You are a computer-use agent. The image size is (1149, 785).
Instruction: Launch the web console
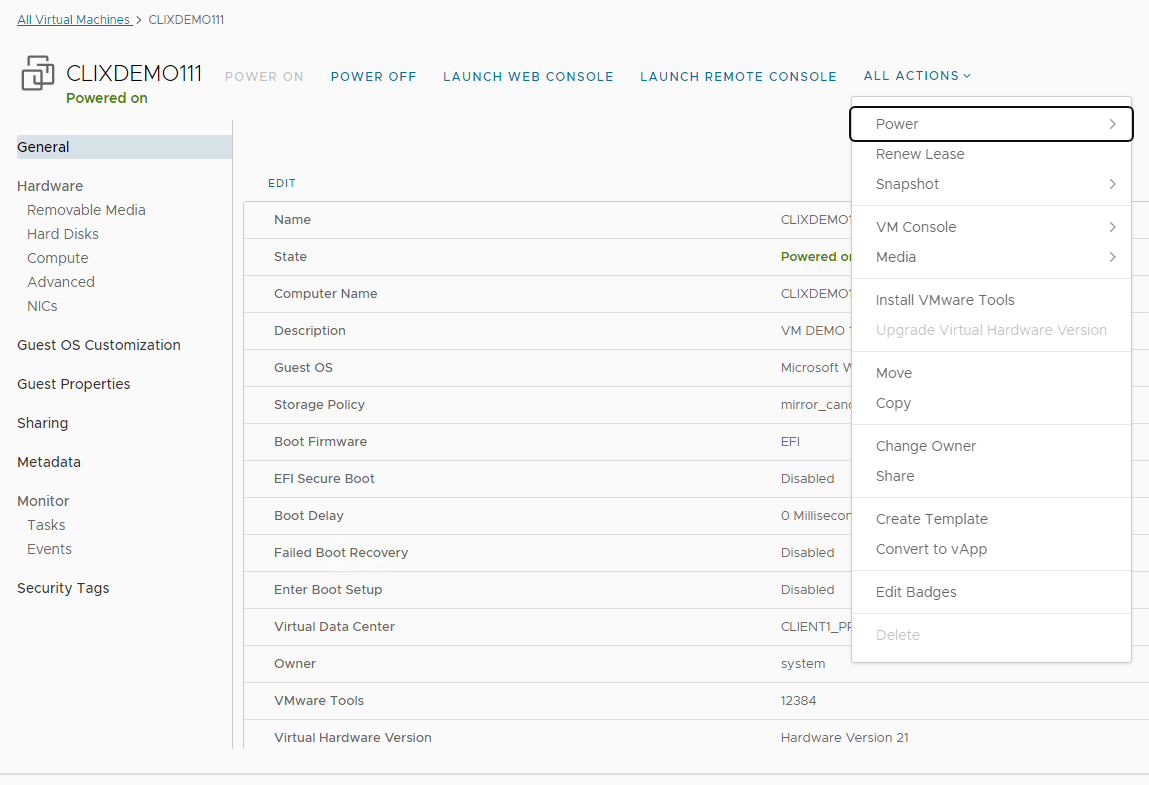click(528, 77)
